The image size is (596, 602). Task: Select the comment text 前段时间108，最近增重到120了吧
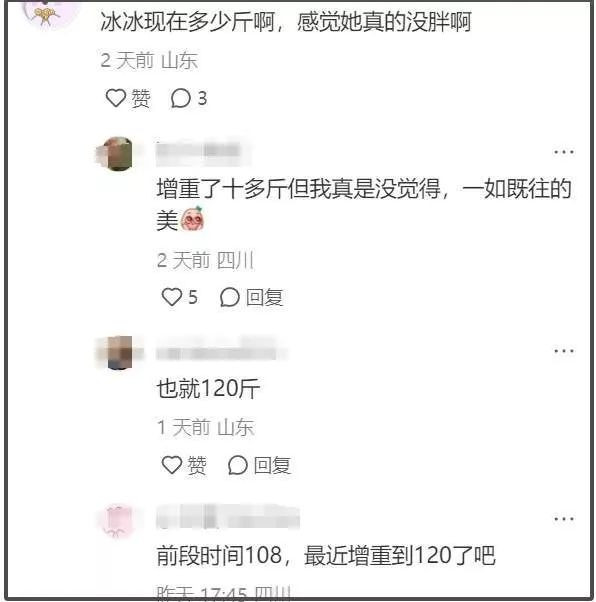326,556
